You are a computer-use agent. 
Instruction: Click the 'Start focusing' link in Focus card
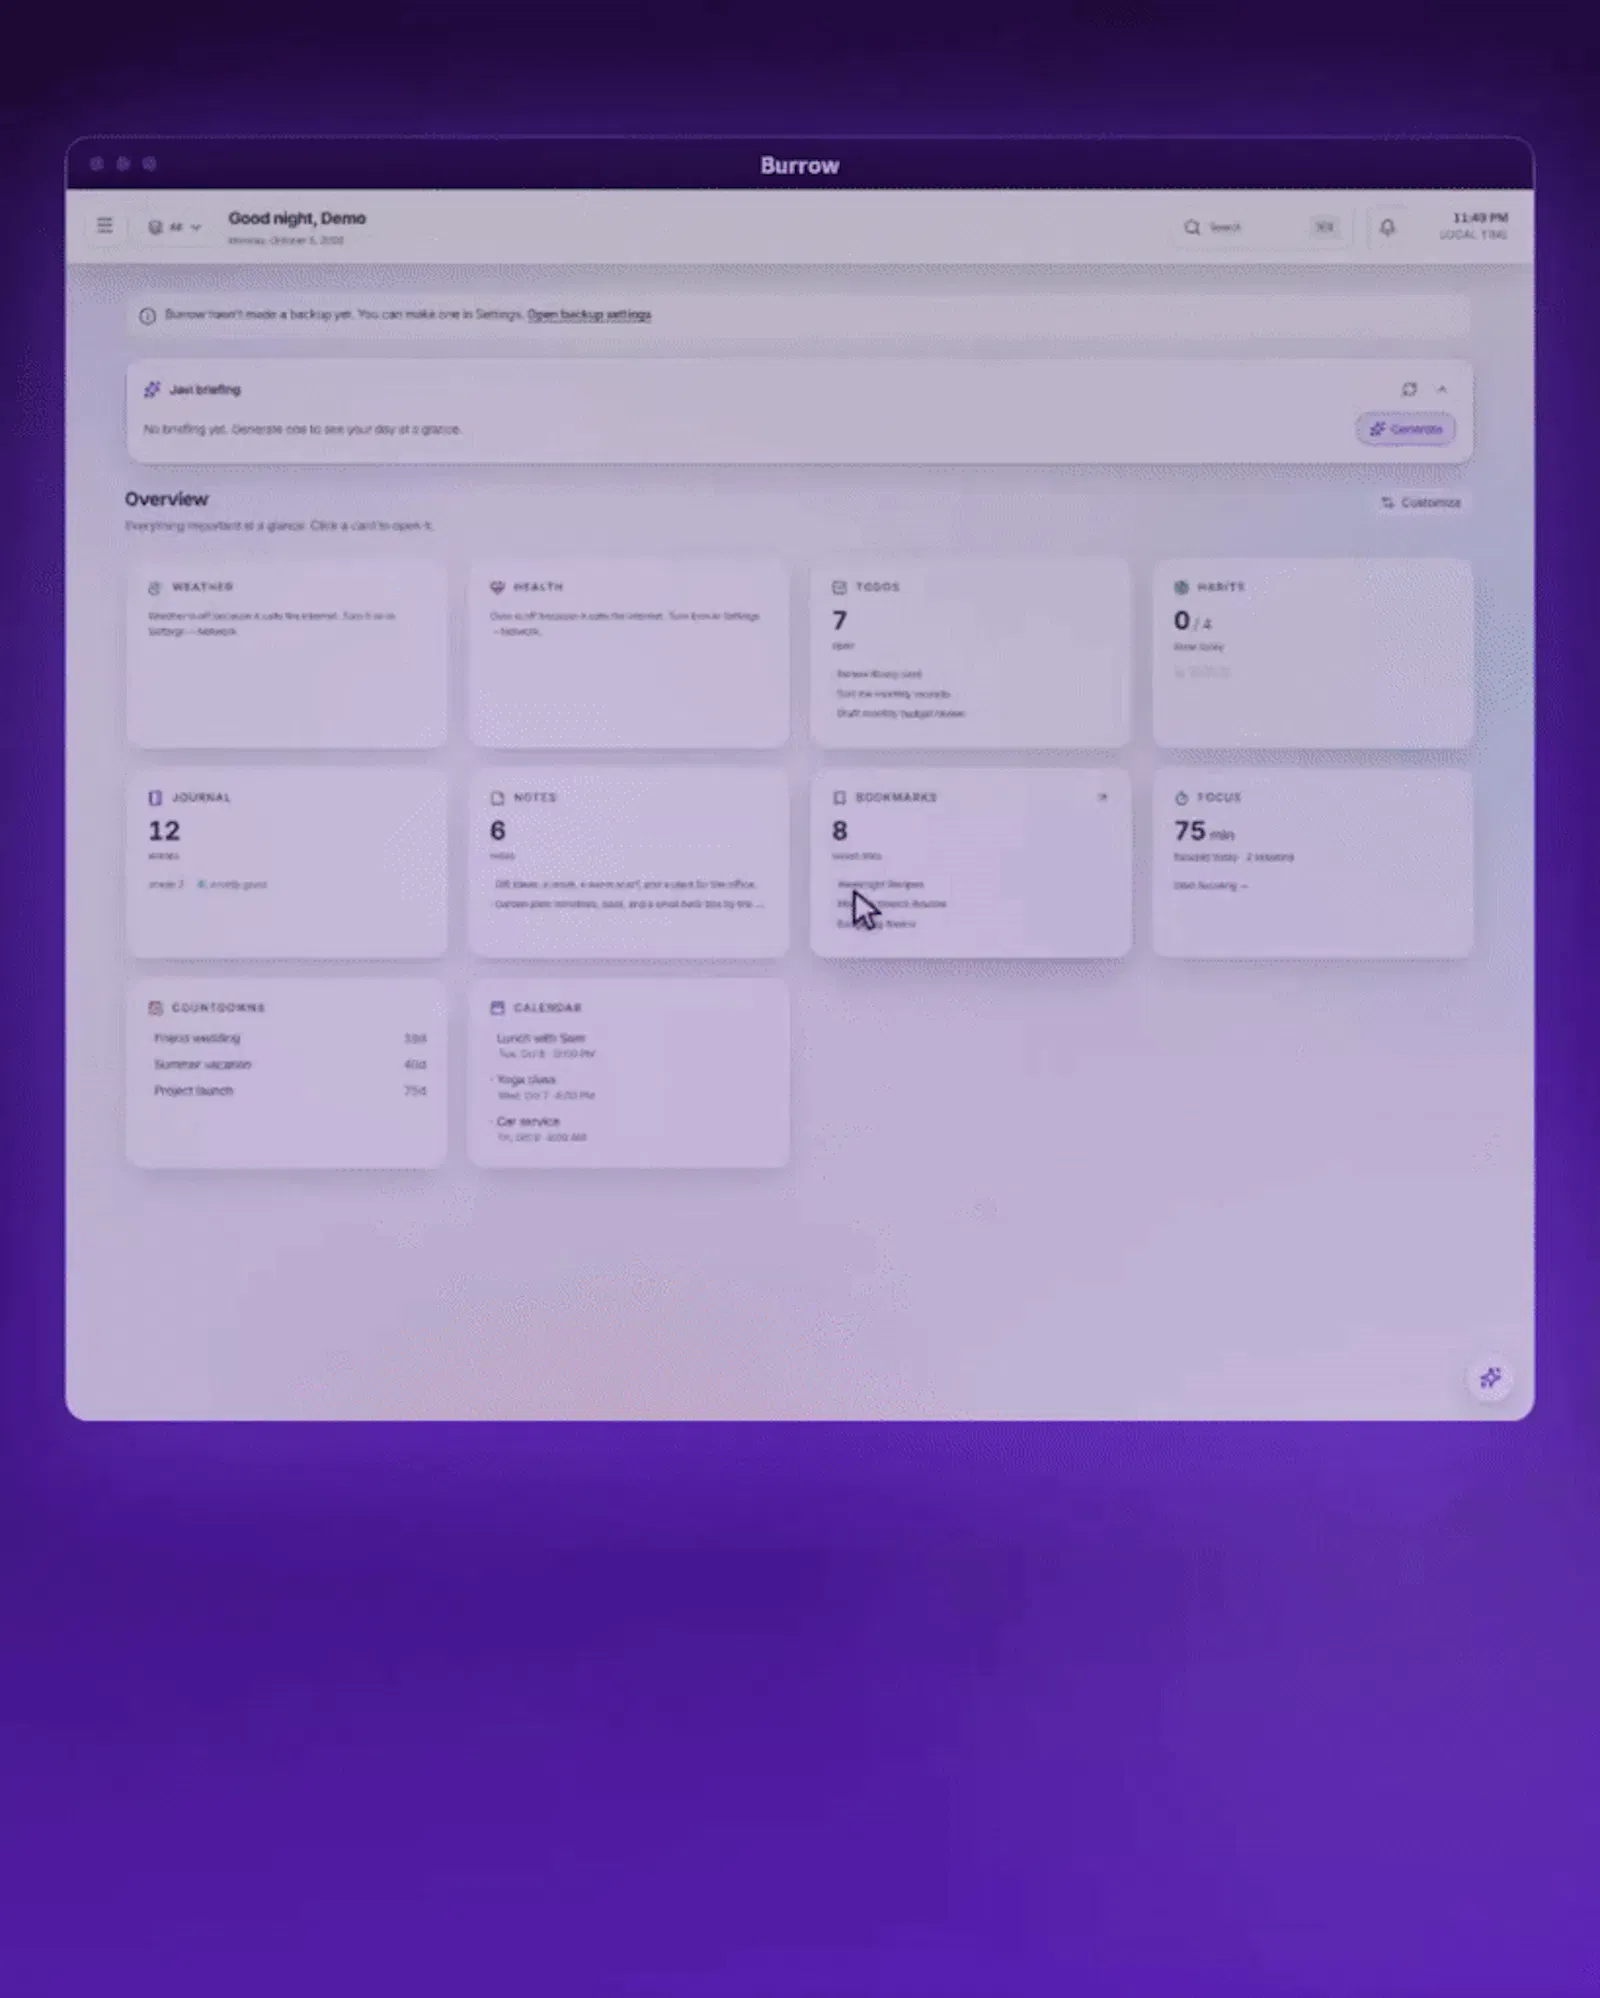[1210, 885]
